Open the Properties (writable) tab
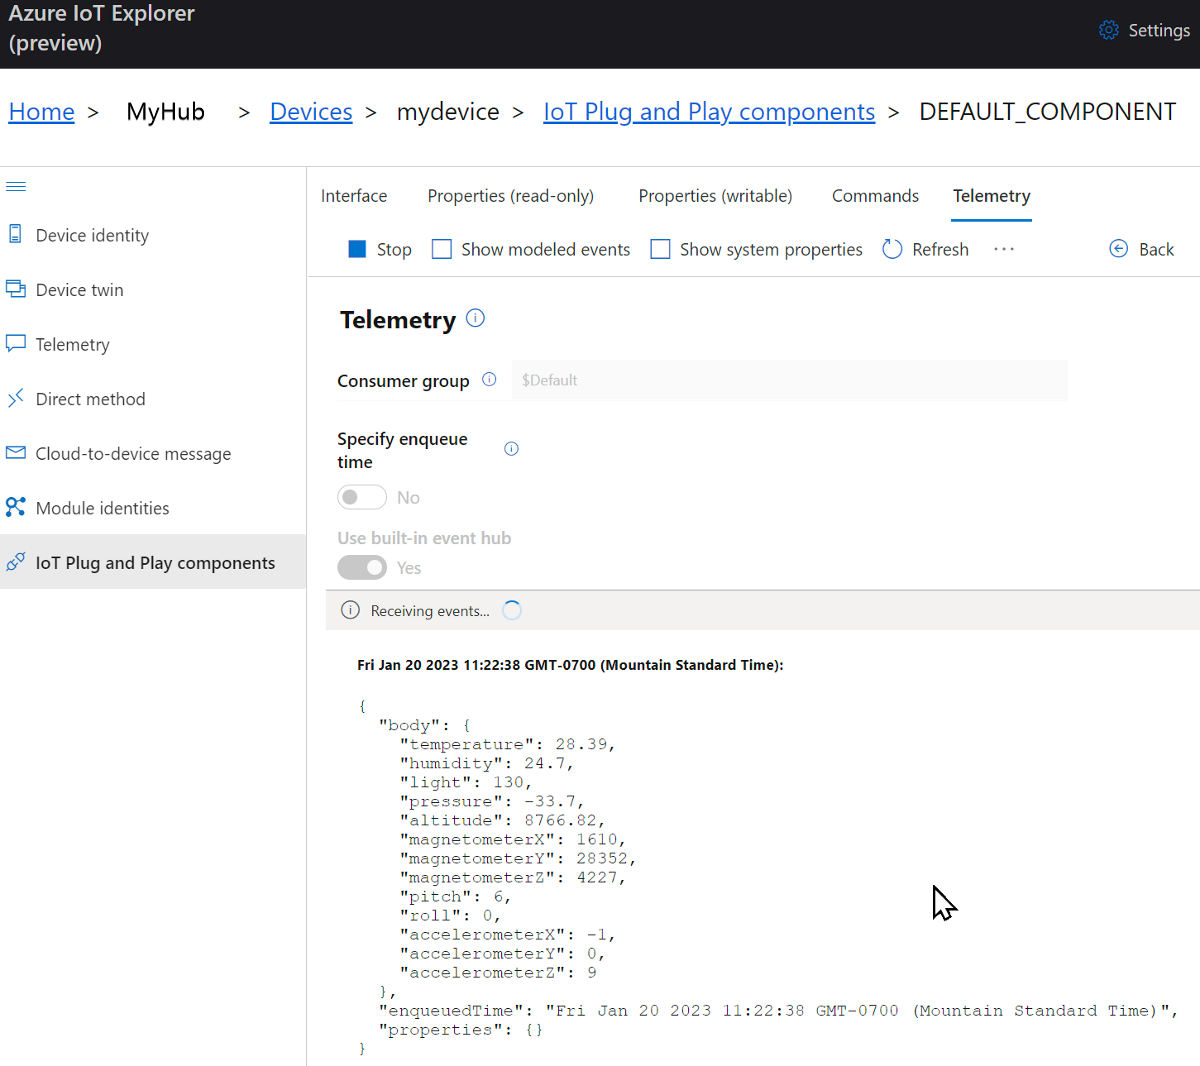The width and height of the screenshot is (1200, 1066). coord(714,195)
